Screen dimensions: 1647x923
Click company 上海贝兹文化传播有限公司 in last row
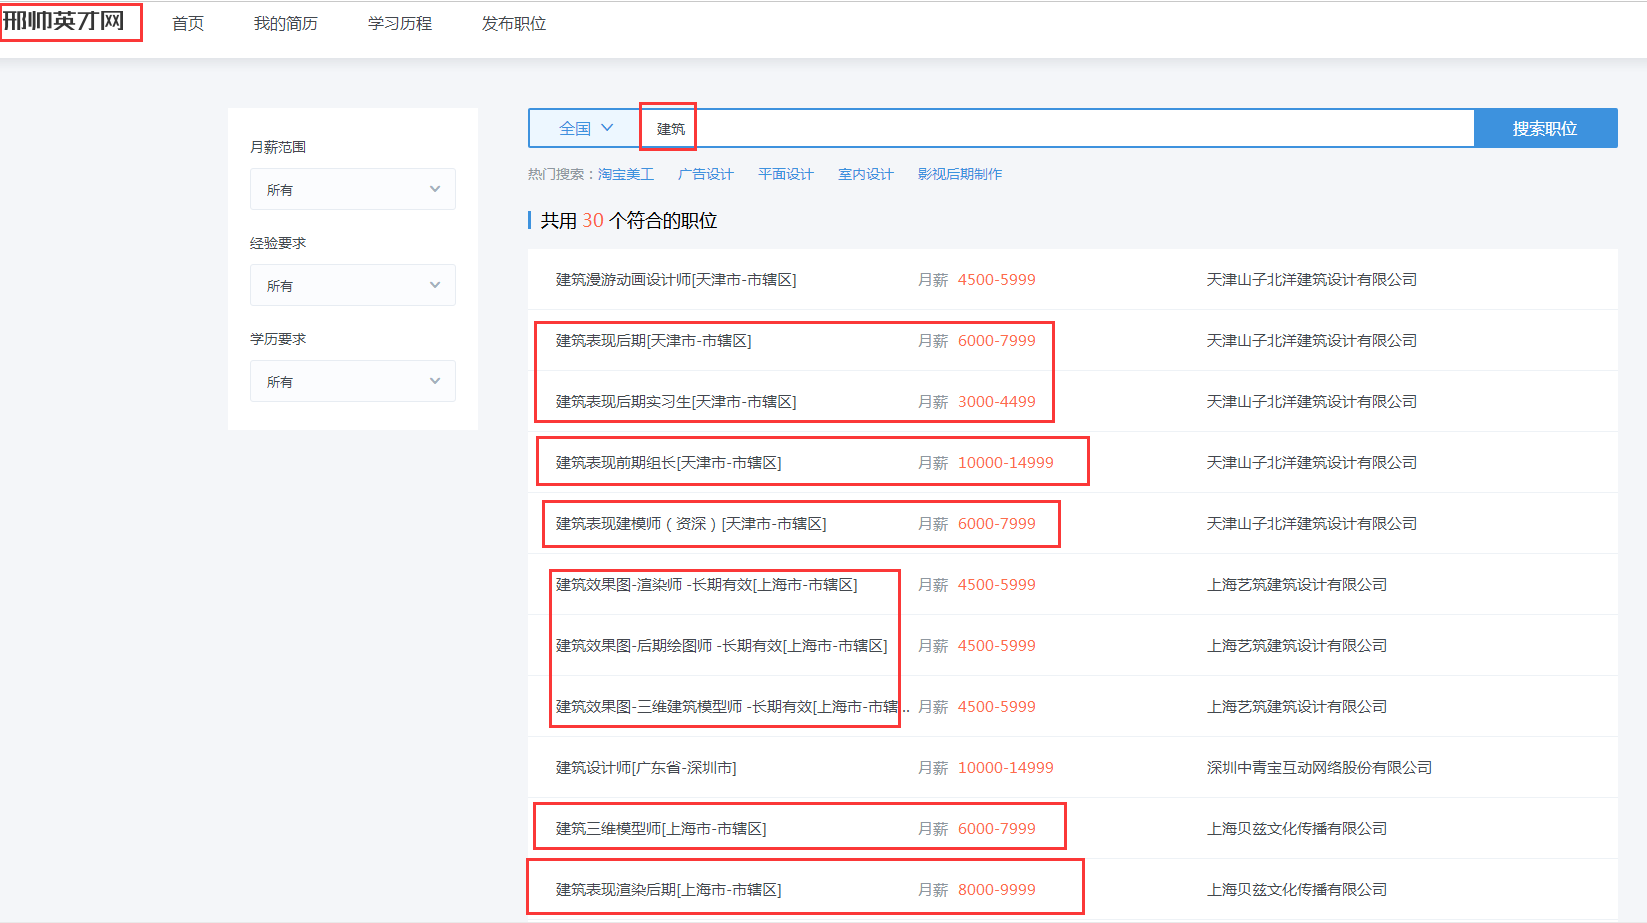coord(1296,890)
